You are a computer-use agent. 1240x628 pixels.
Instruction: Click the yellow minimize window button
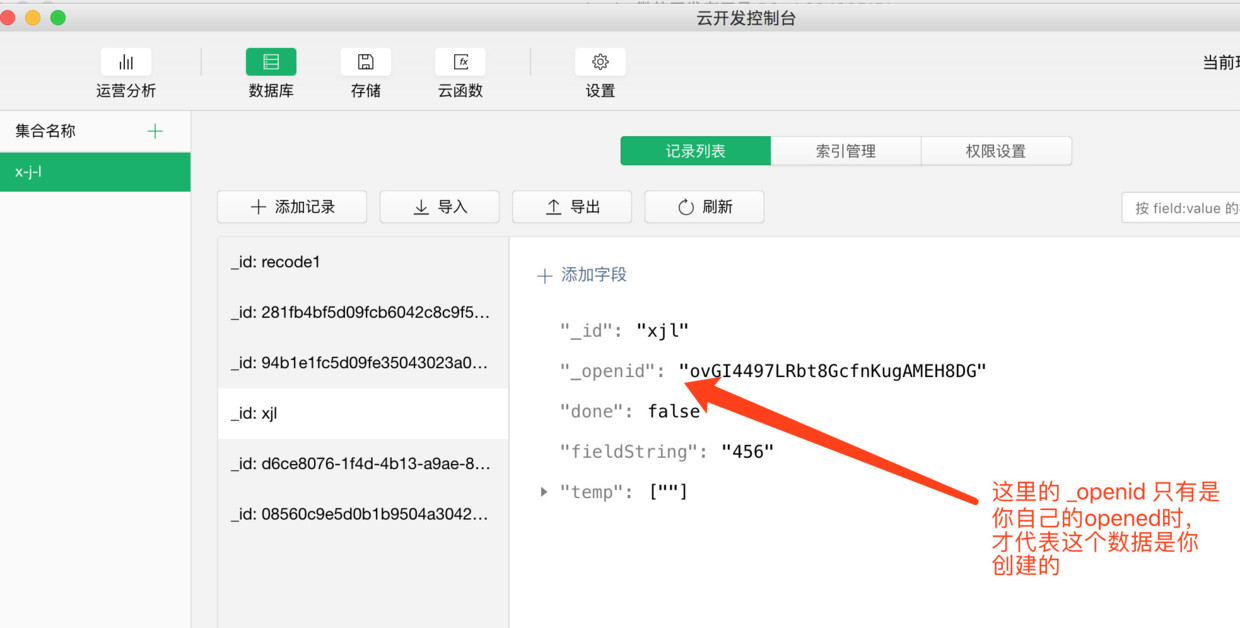(33, 18)
